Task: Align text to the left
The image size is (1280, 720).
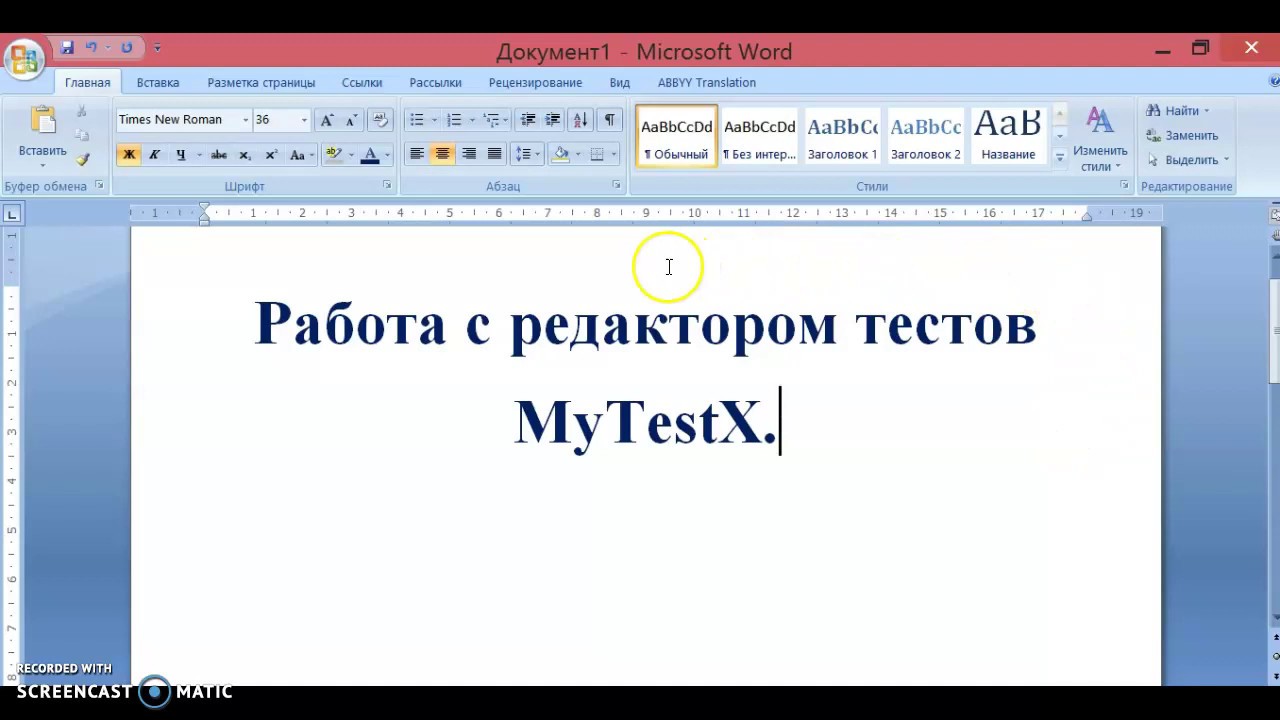Action: [x=417, y=154]
